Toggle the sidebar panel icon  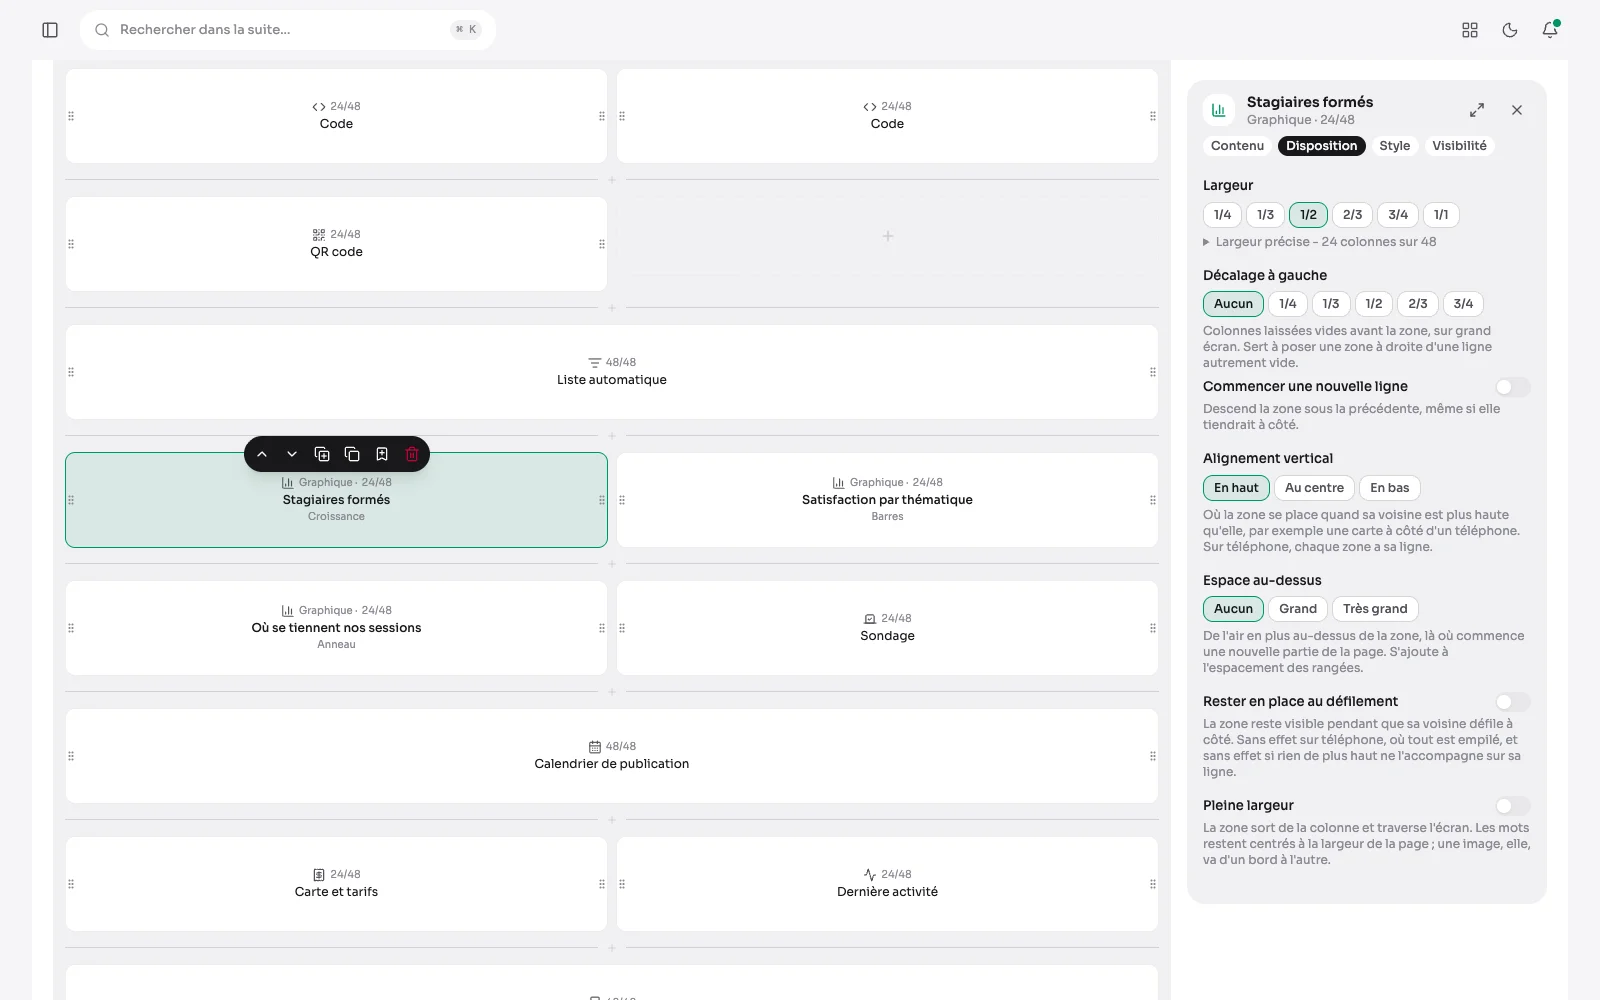coord(50,30)
